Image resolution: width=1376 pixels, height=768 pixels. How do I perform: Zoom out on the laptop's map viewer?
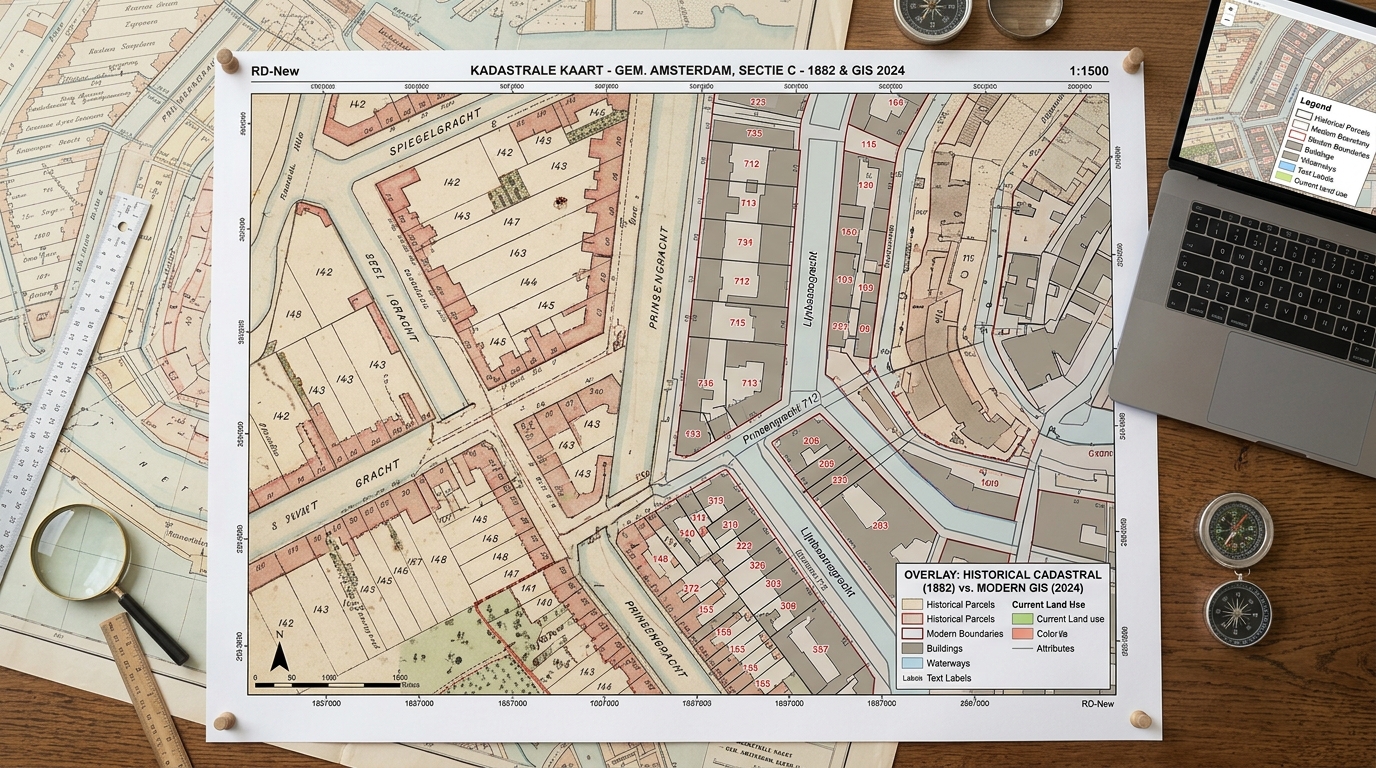click(x=1229, y=19)
